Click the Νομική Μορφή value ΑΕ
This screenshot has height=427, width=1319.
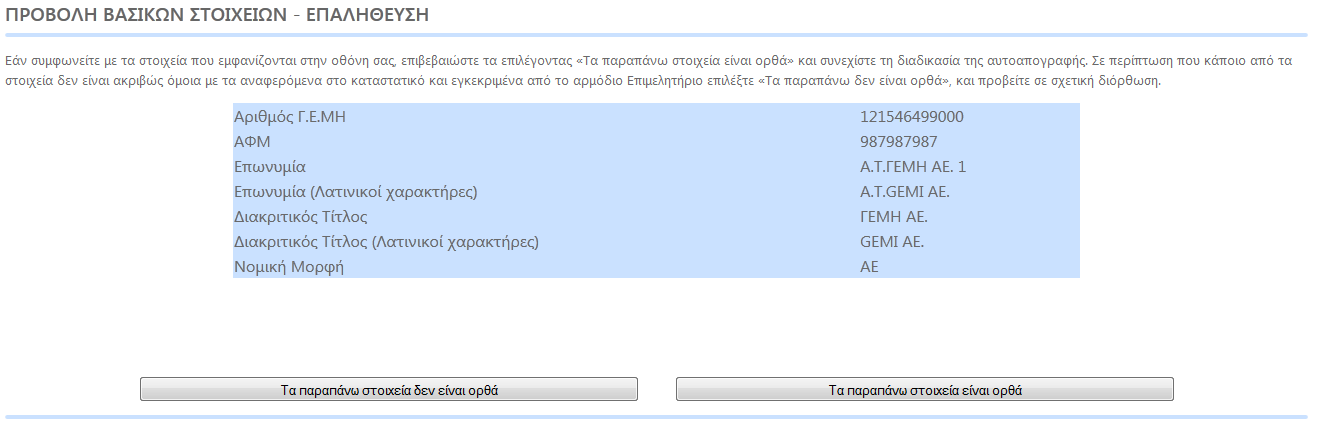869,267
